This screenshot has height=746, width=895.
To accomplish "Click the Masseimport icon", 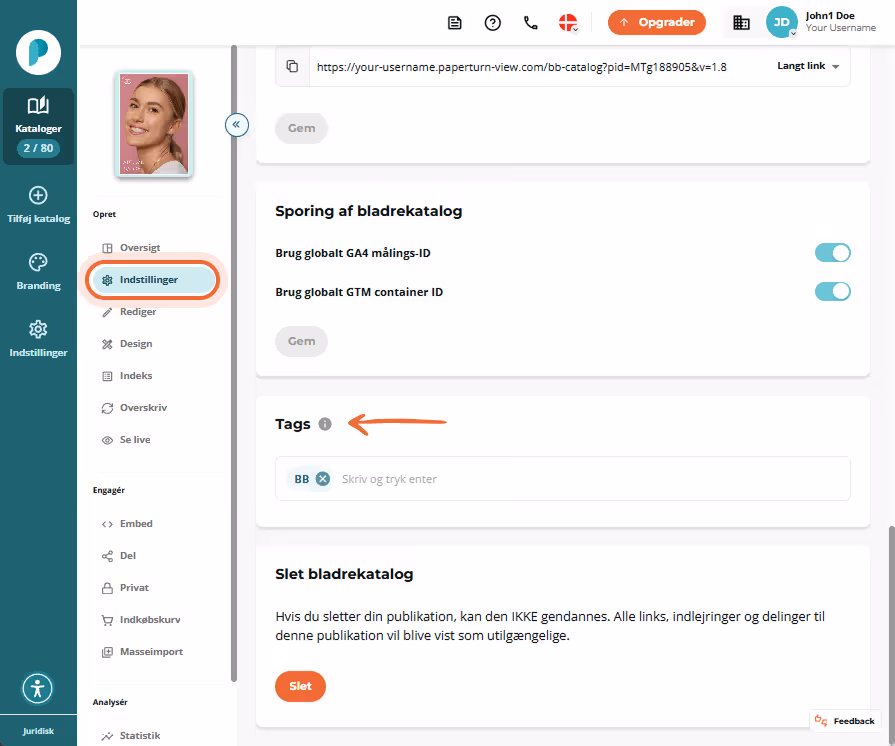I will click(x=107, y=652).
